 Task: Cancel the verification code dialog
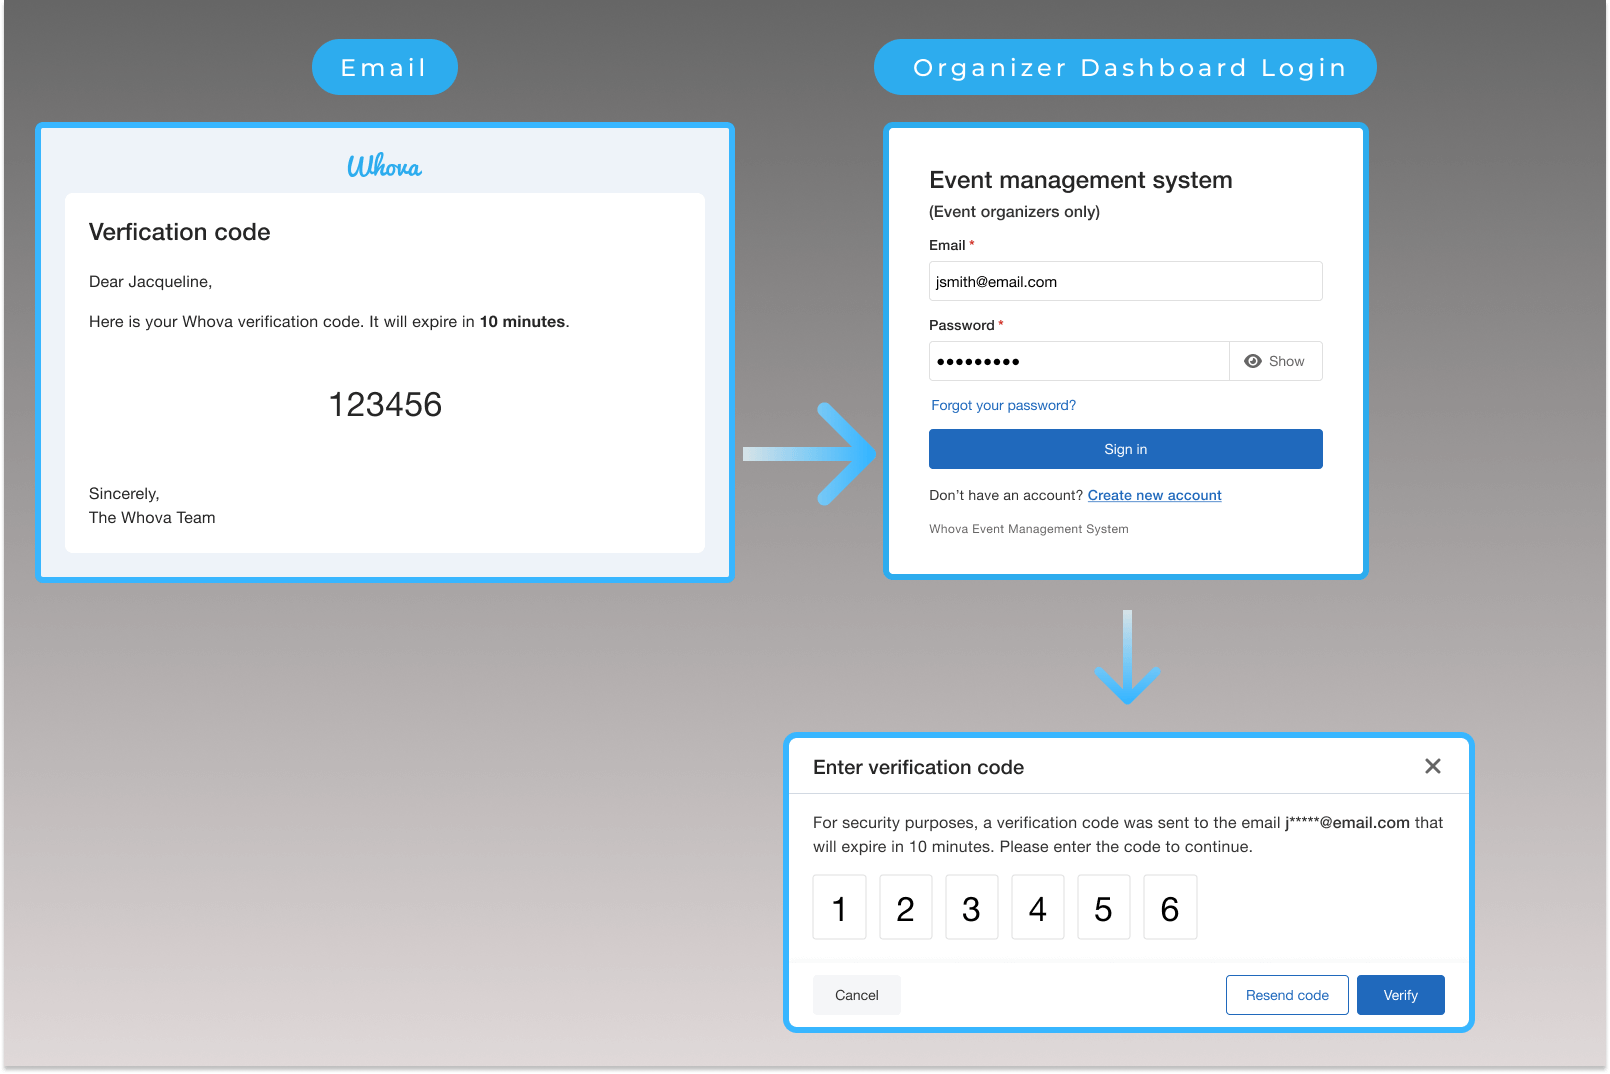(856, 995)
